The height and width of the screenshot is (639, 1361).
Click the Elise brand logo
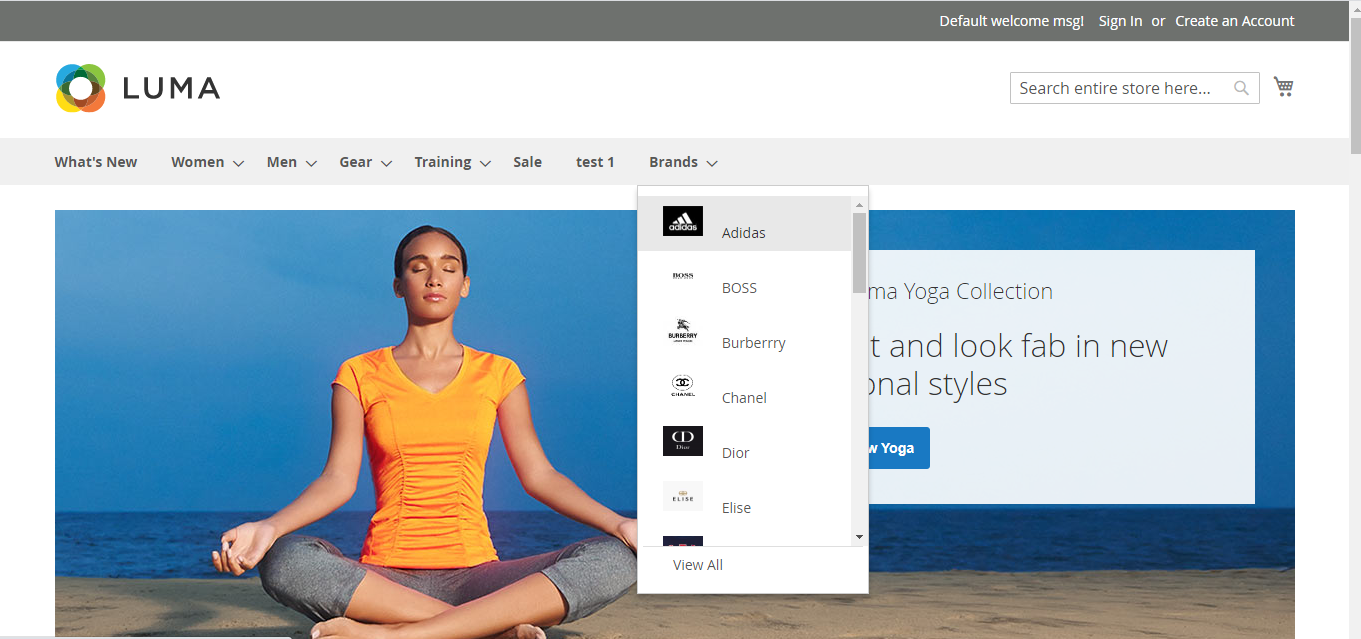point(683,496)
